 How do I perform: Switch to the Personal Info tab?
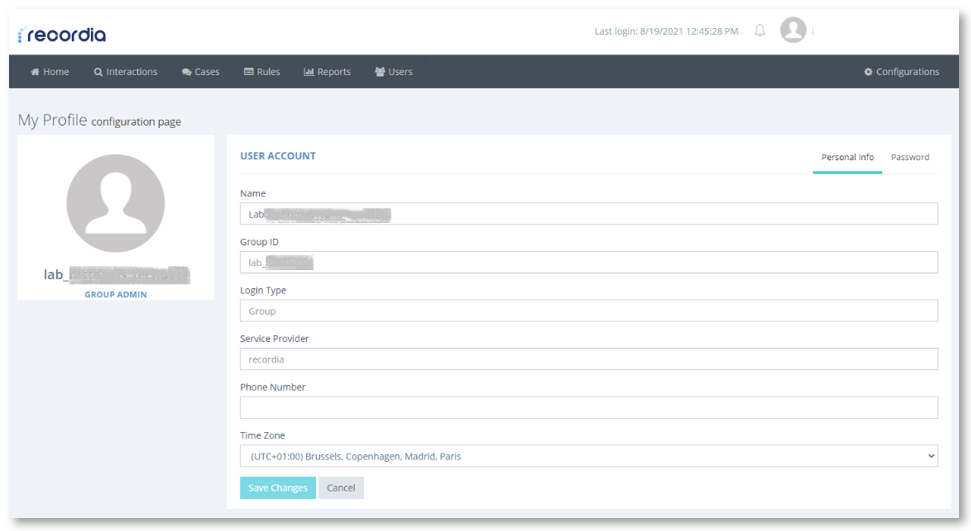pos(847,157)
